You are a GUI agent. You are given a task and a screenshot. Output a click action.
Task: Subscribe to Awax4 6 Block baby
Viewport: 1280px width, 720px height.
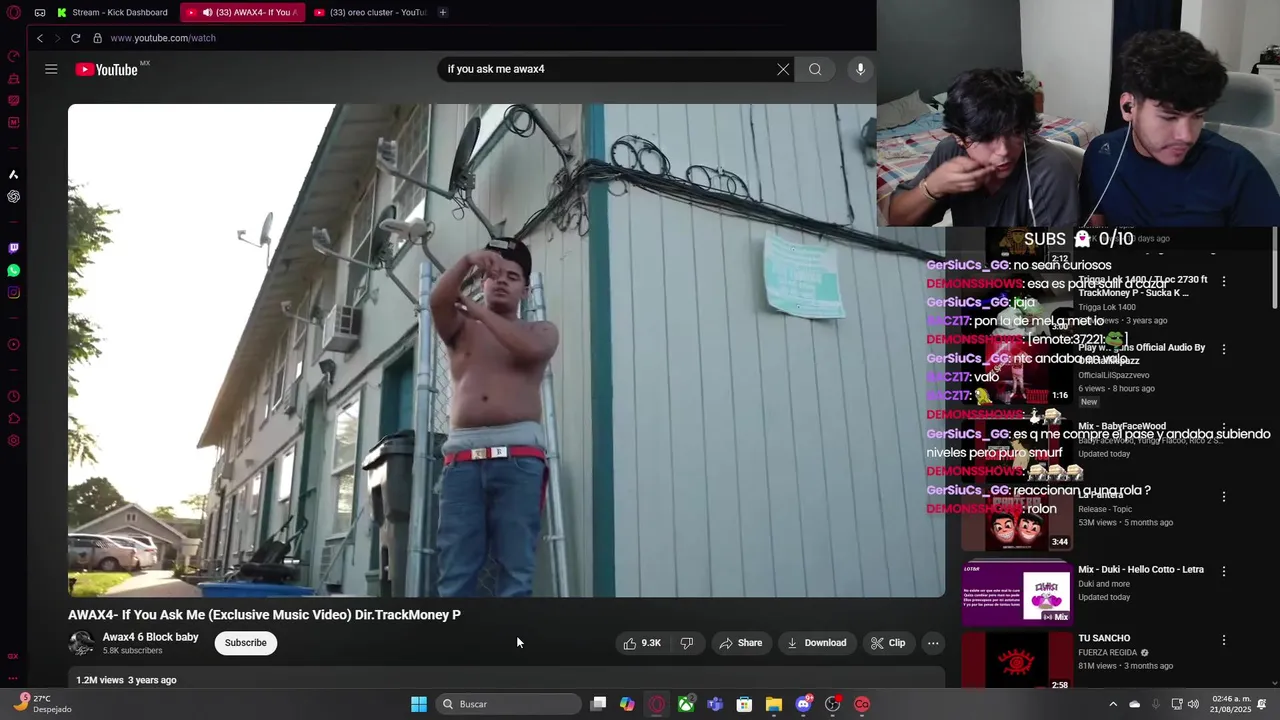coord(245,643)
